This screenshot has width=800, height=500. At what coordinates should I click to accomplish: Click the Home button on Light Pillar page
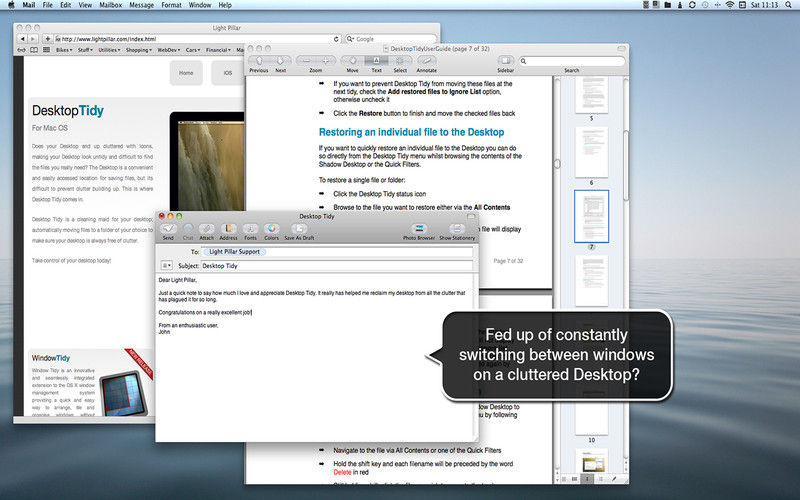pyautogui.click(x=186, y=73)
